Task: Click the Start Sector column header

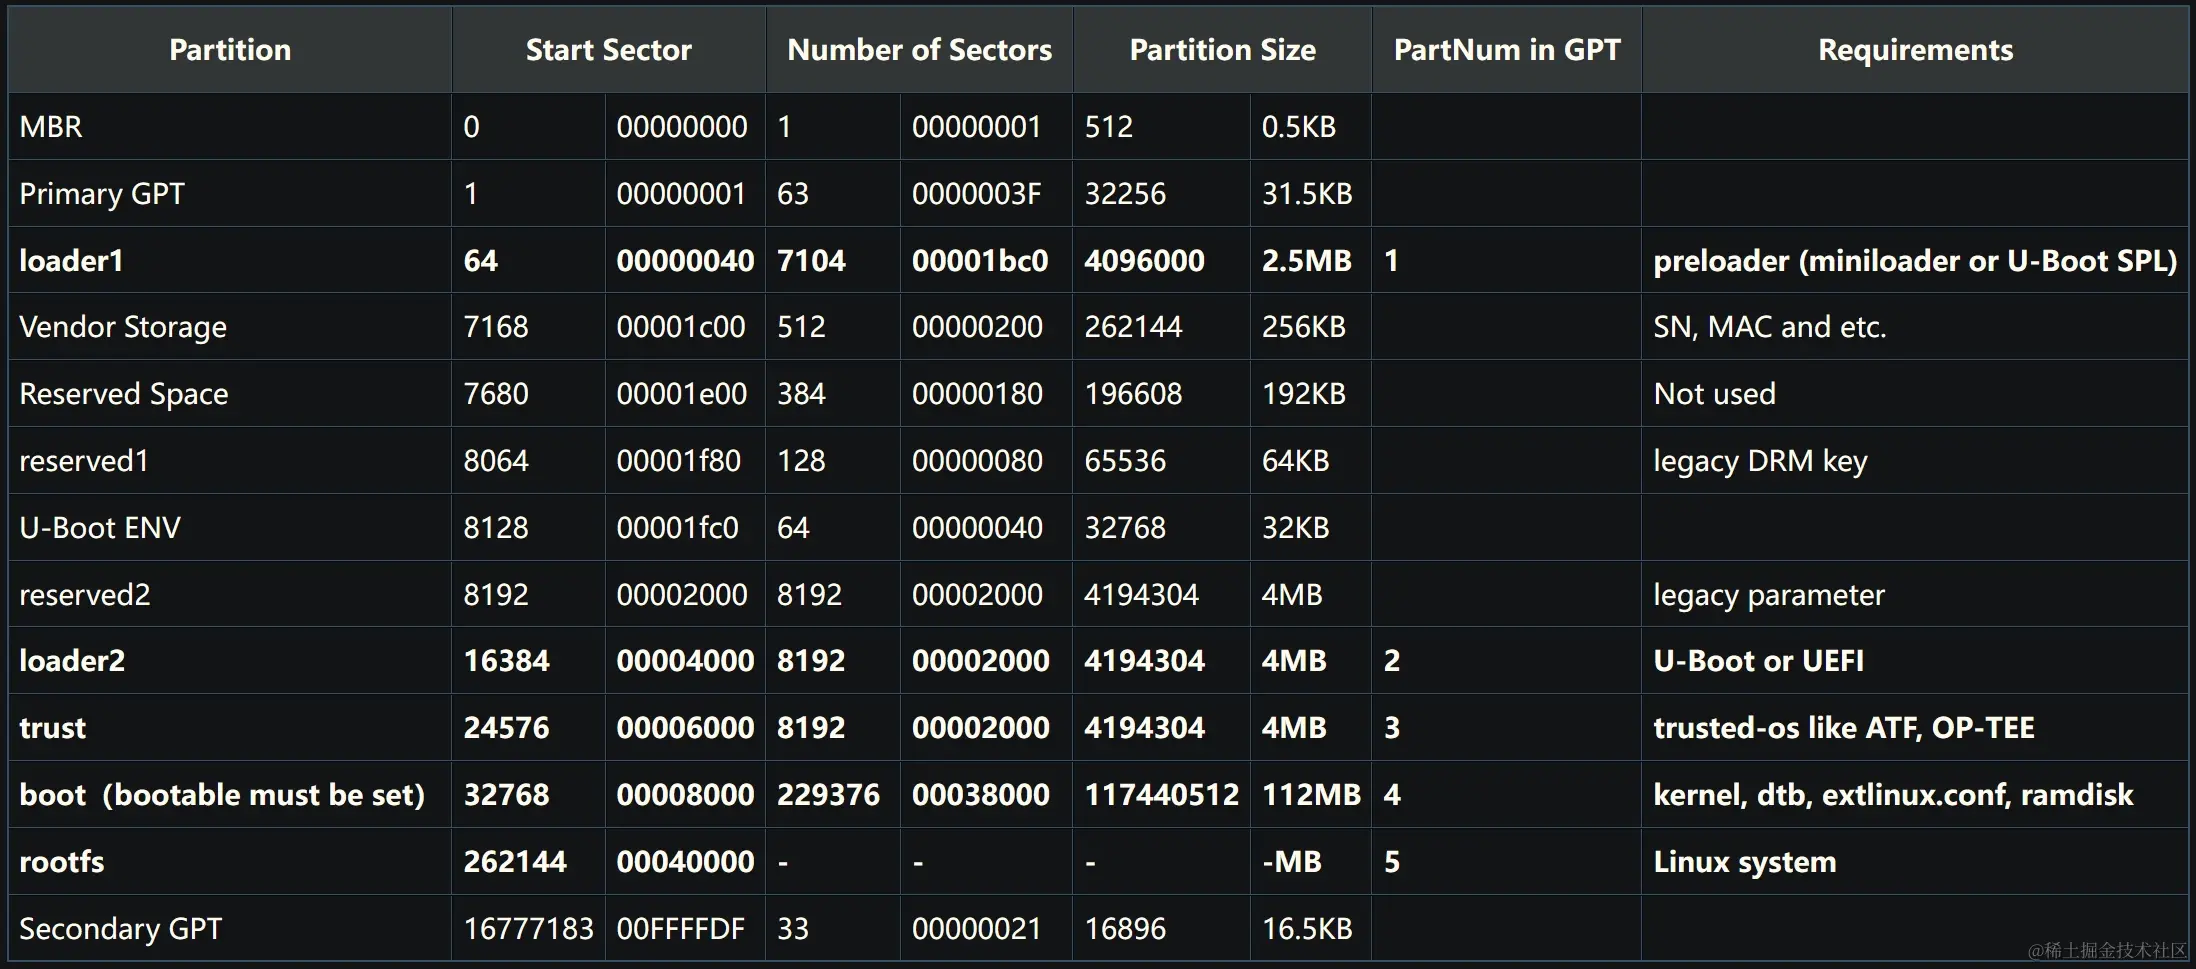Action: tap(608, 50)
